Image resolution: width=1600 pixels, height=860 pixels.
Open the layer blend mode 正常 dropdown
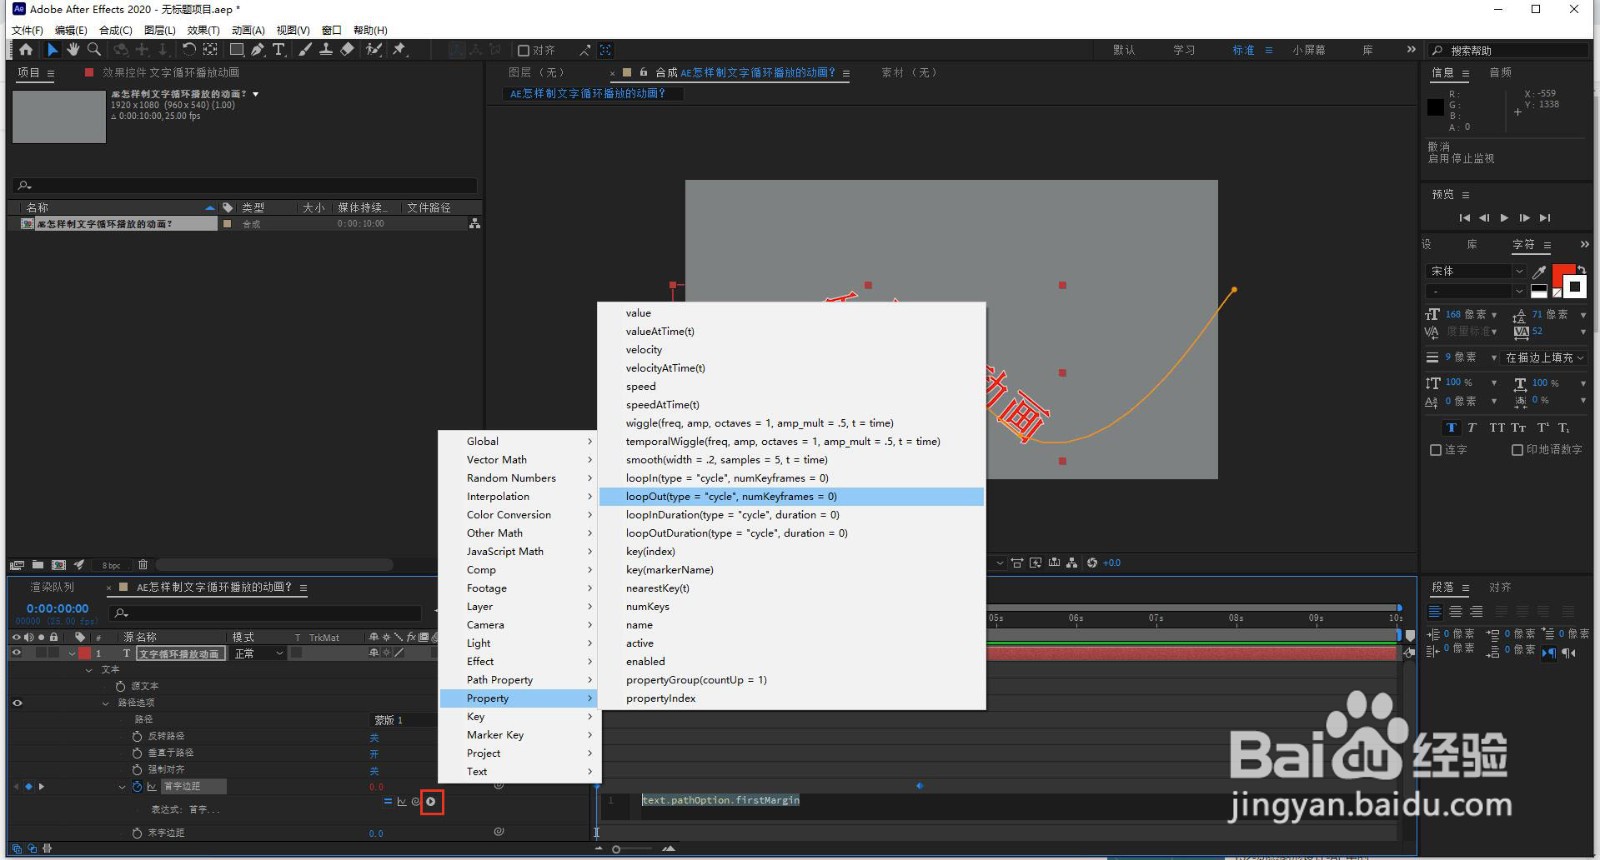pos(259,653)
